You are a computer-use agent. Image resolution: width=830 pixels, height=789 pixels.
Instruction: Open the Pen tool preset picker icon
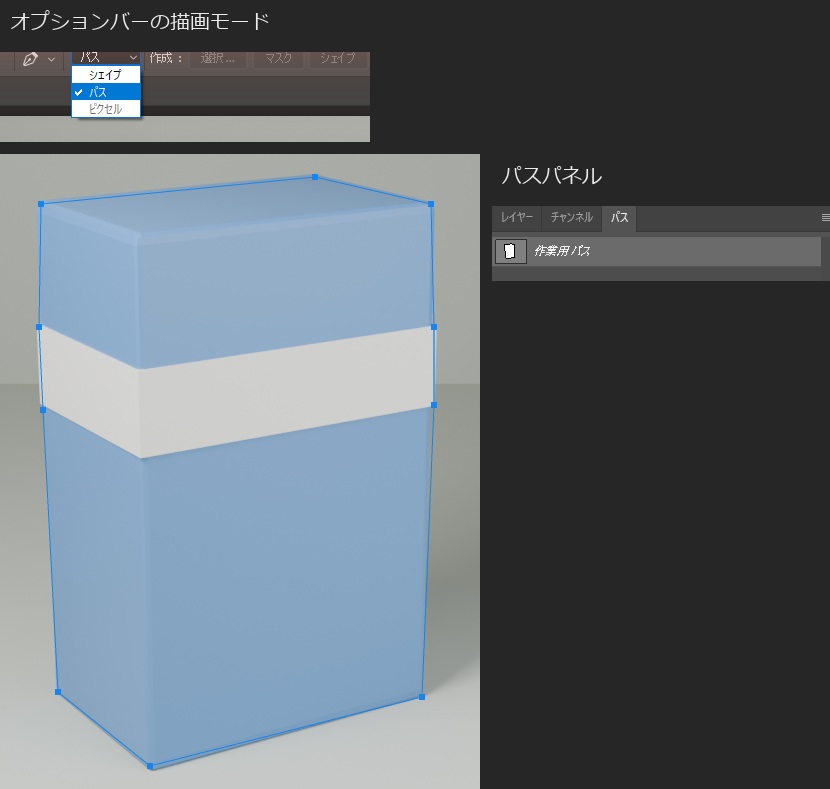[x=30, y=59]
